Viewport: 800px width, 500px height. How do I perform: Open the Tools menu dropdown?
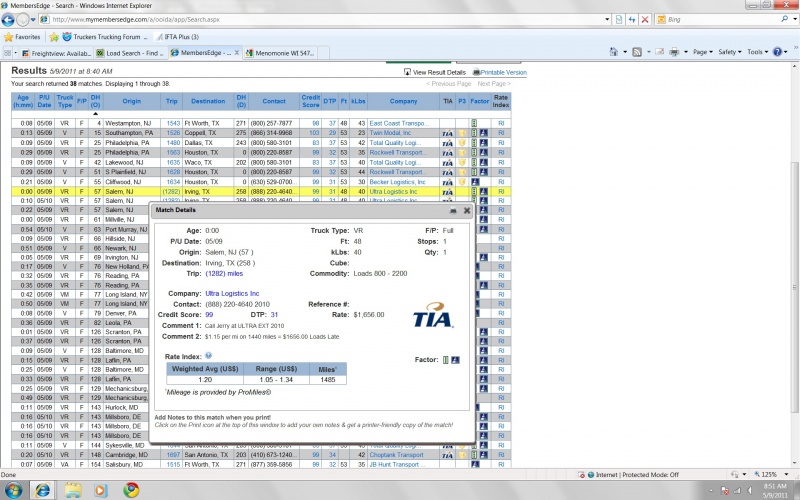[757, 52]
